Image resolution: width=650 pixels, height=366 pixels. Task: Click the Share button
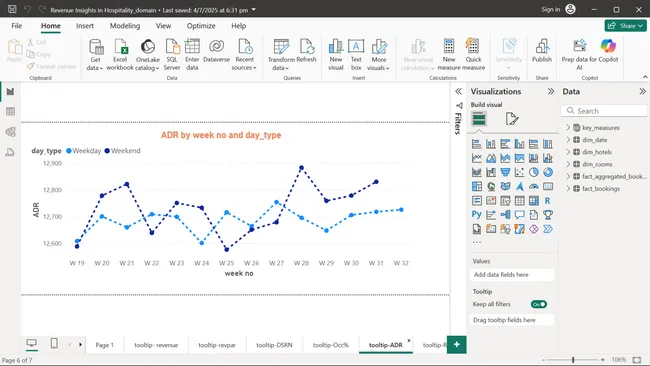tap(626, 26)
